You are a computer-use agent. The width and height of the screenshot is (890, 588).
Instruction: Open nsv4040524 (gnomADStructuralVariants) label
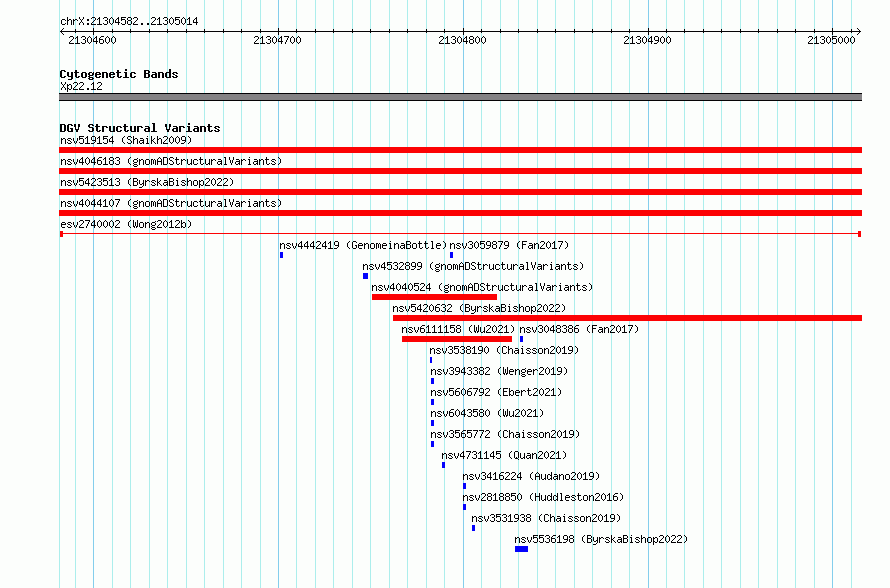coord(482,287)
